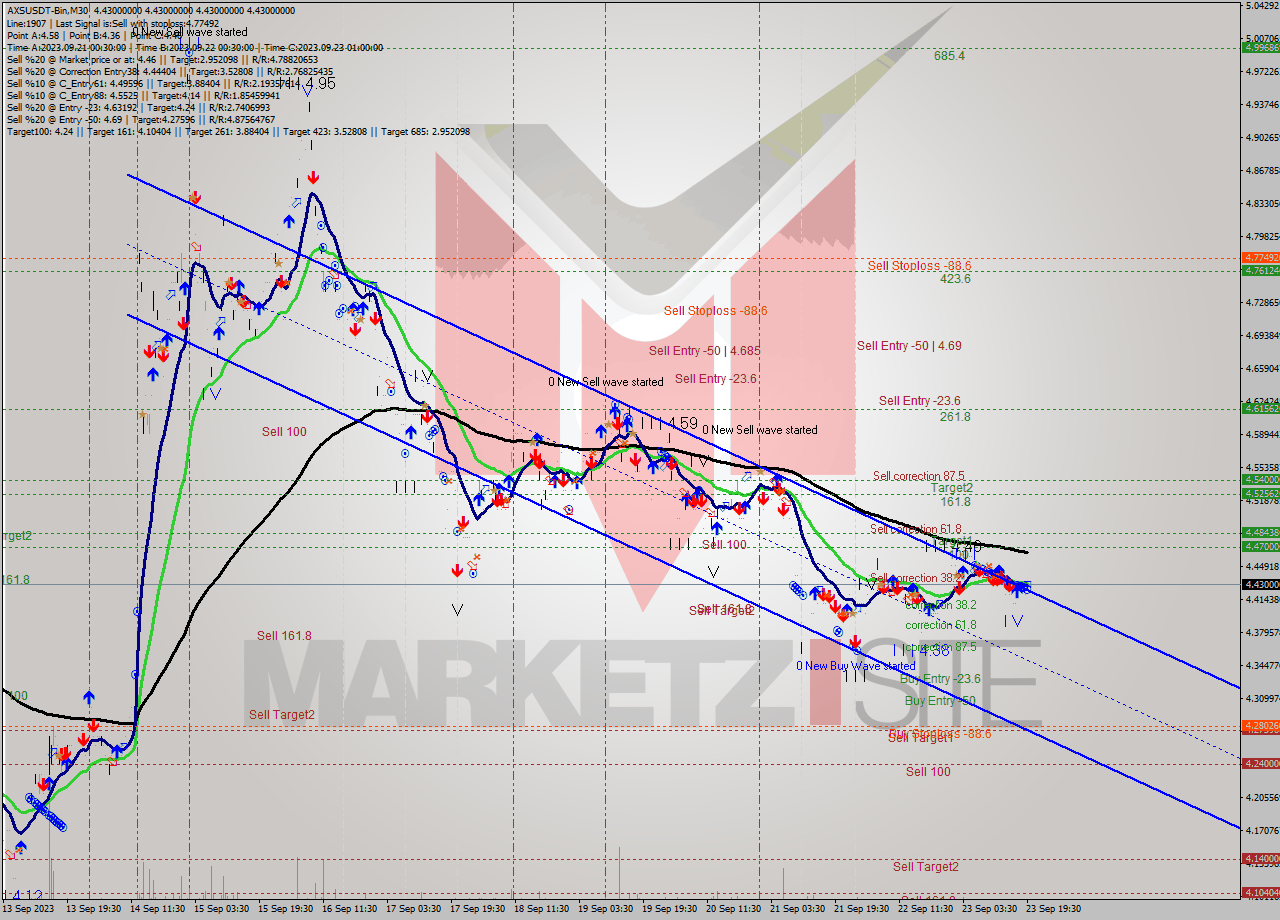Click the 4.95 peak price label

point(318,83)
